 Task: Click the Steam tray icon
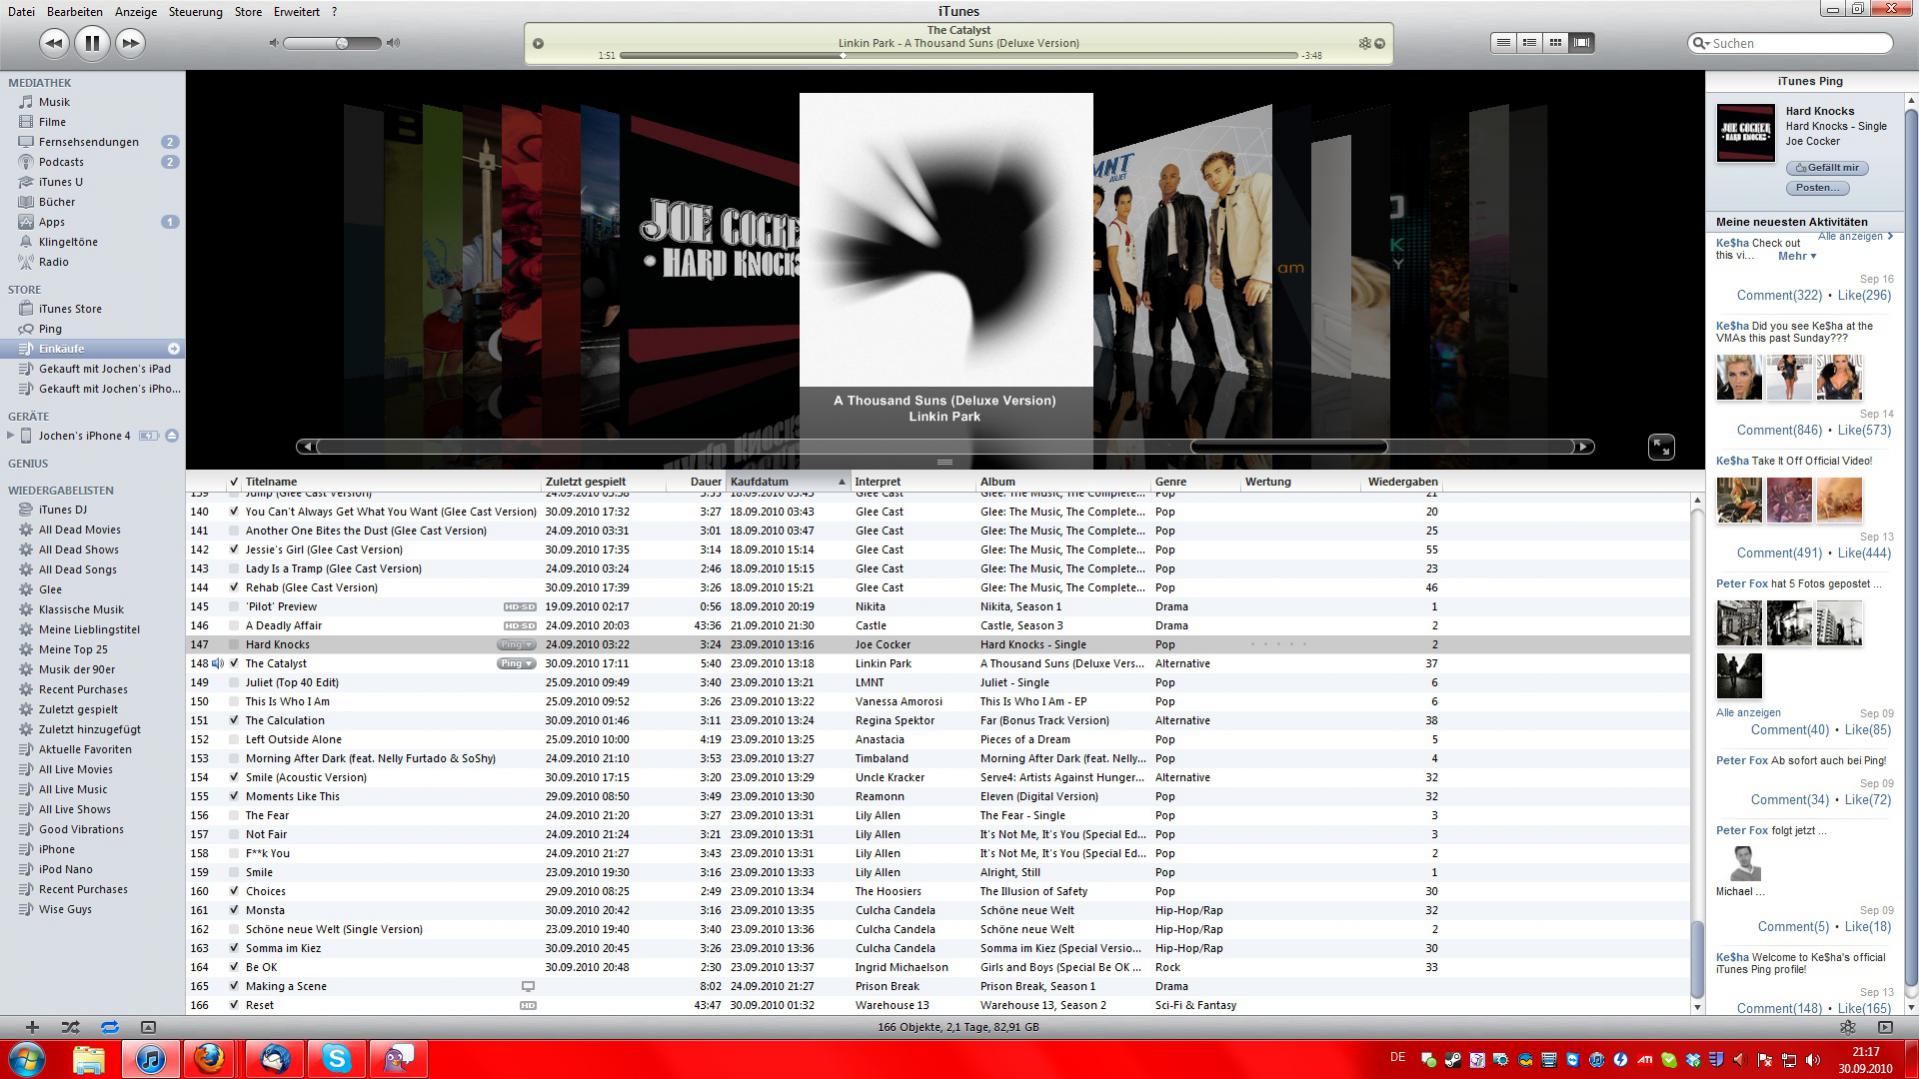1452,1060
